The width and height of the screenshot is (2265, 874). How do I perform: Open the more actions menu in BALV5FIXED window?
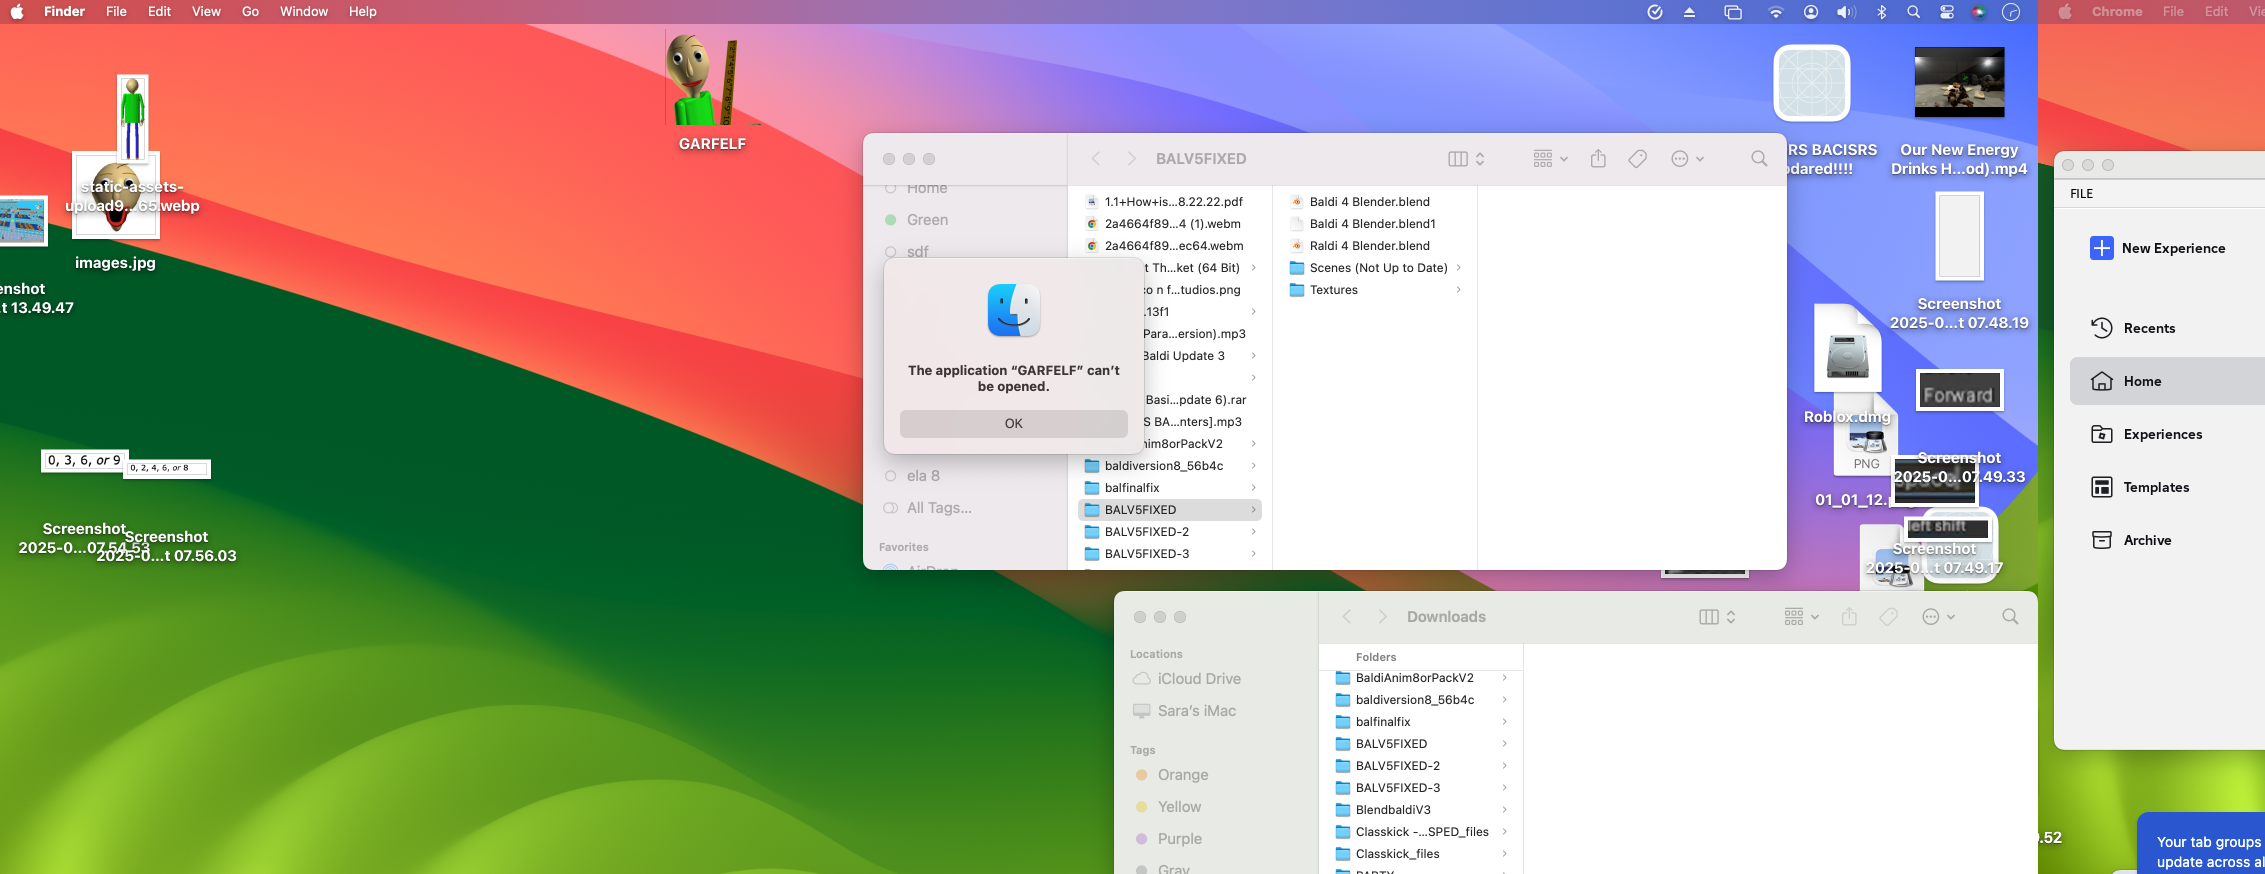[1687, 159]
